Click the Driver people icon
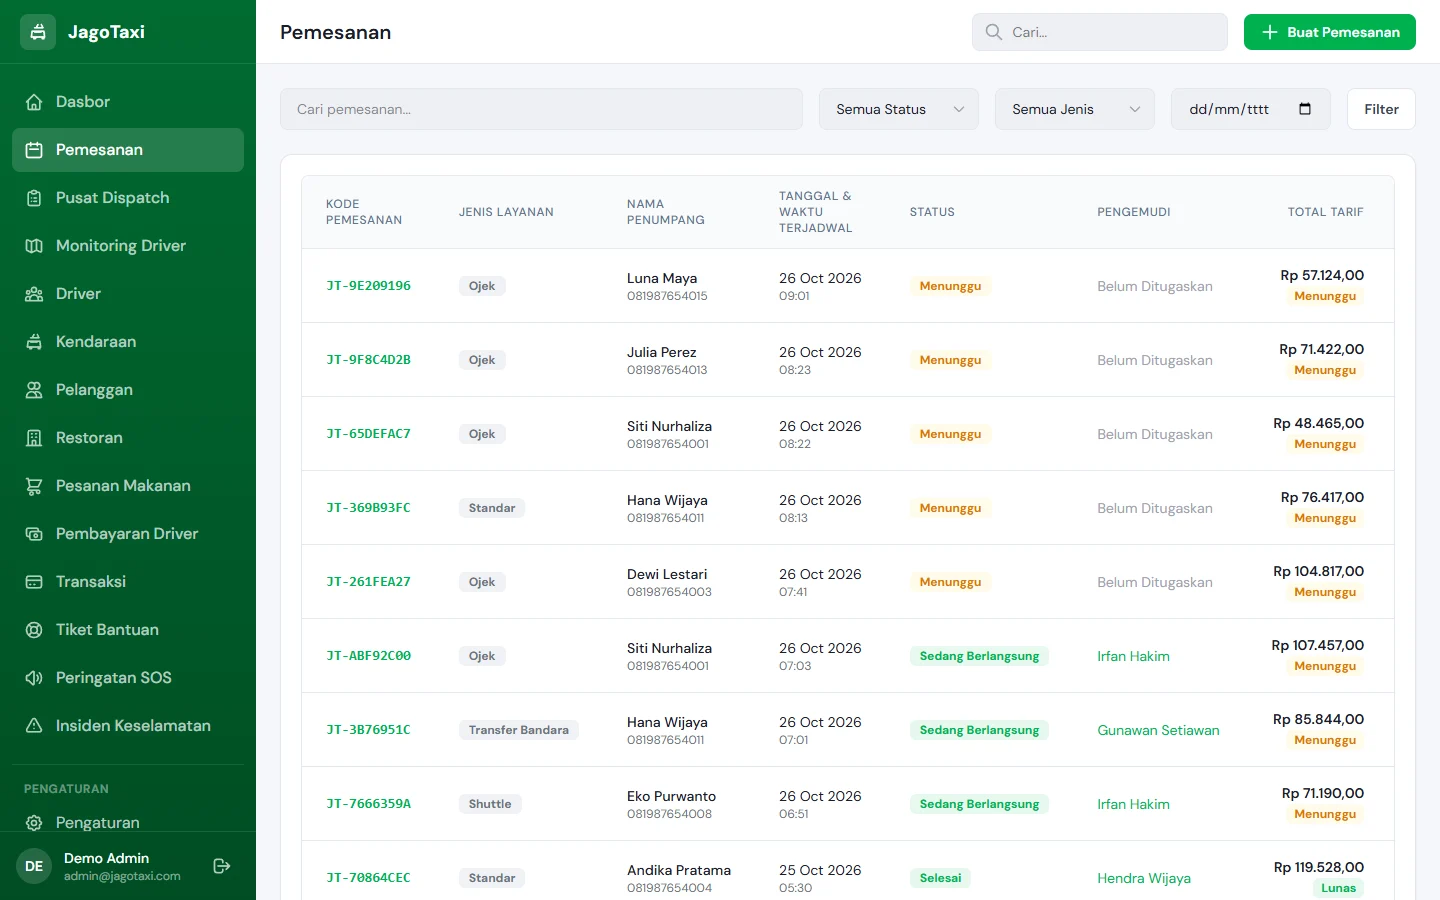The width and height of the screenshot is (1440, 900). (x=34, y=294)
